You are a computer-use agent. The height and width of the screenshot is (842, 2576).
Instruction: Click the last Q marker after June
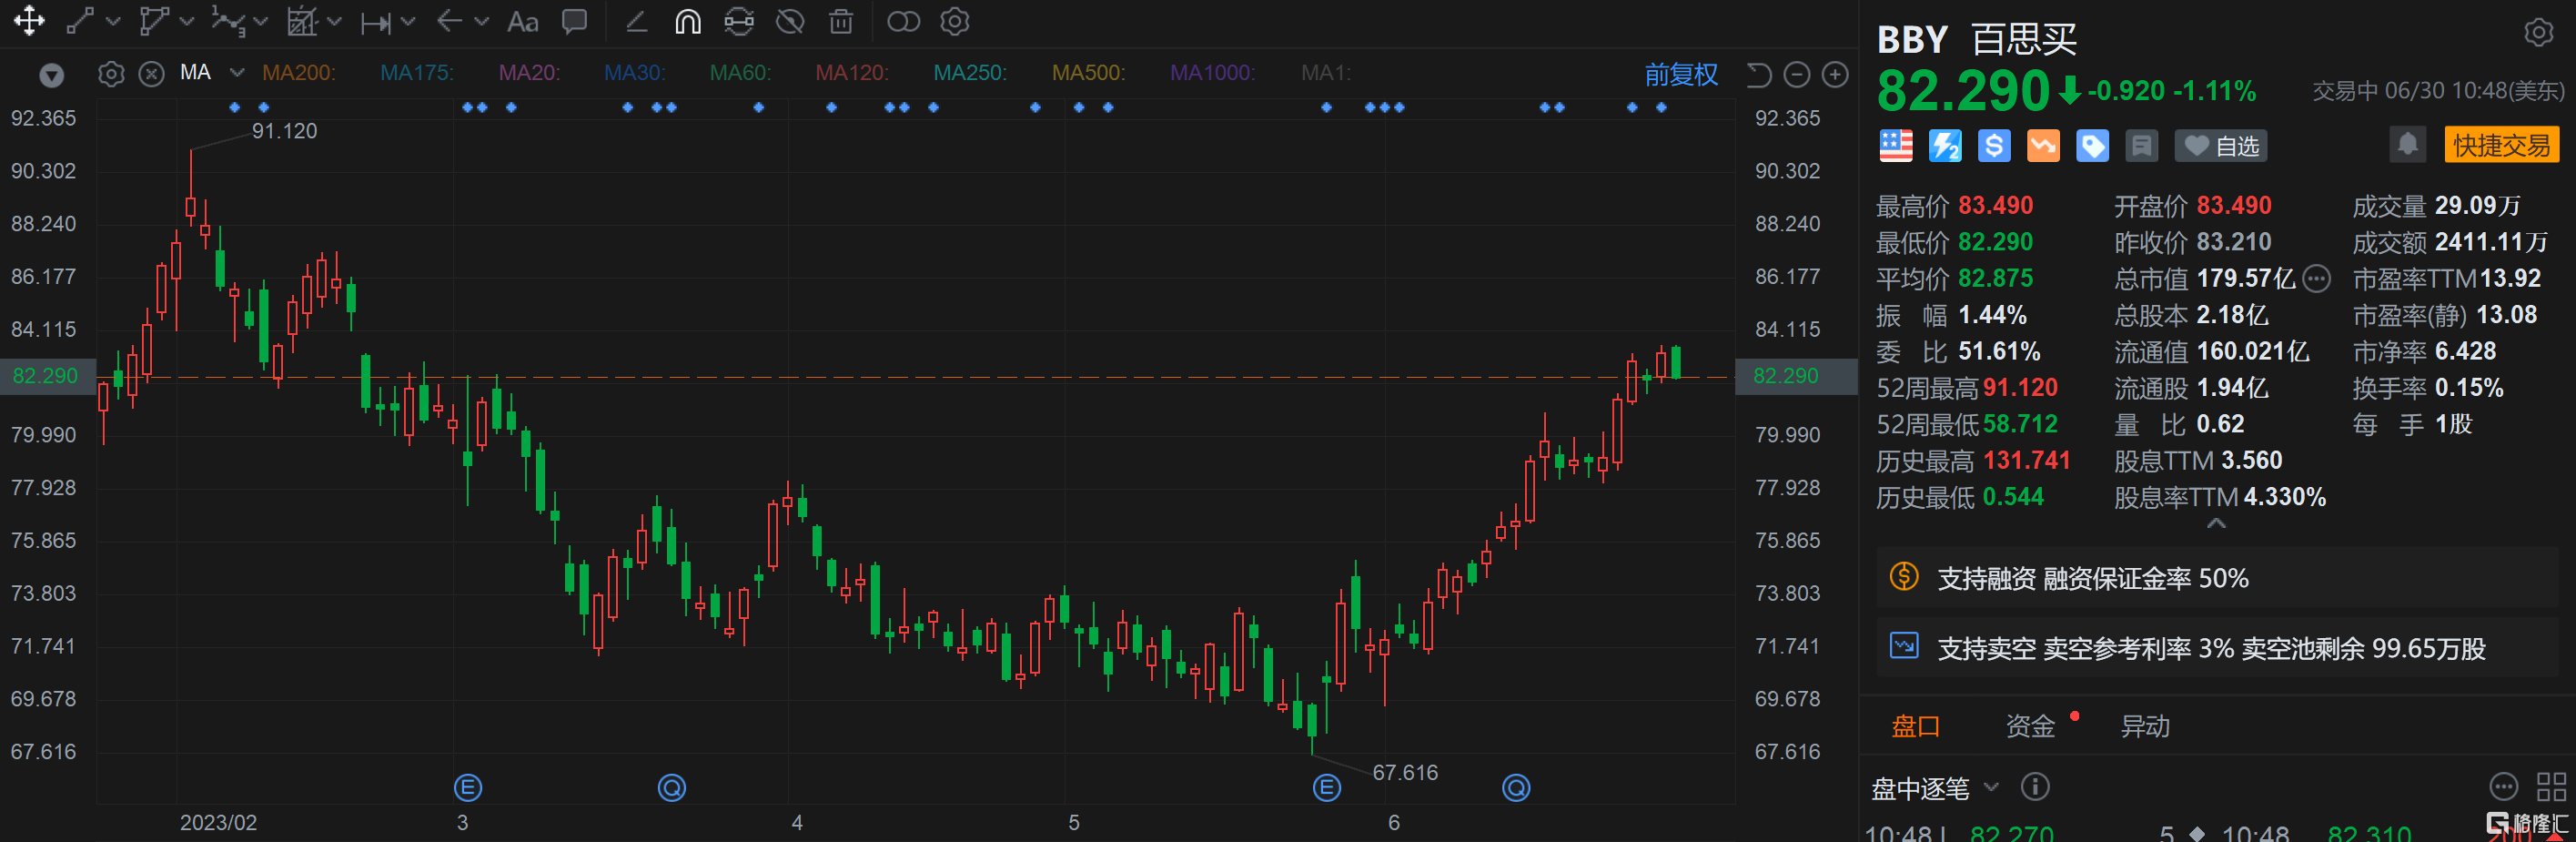1516,788
